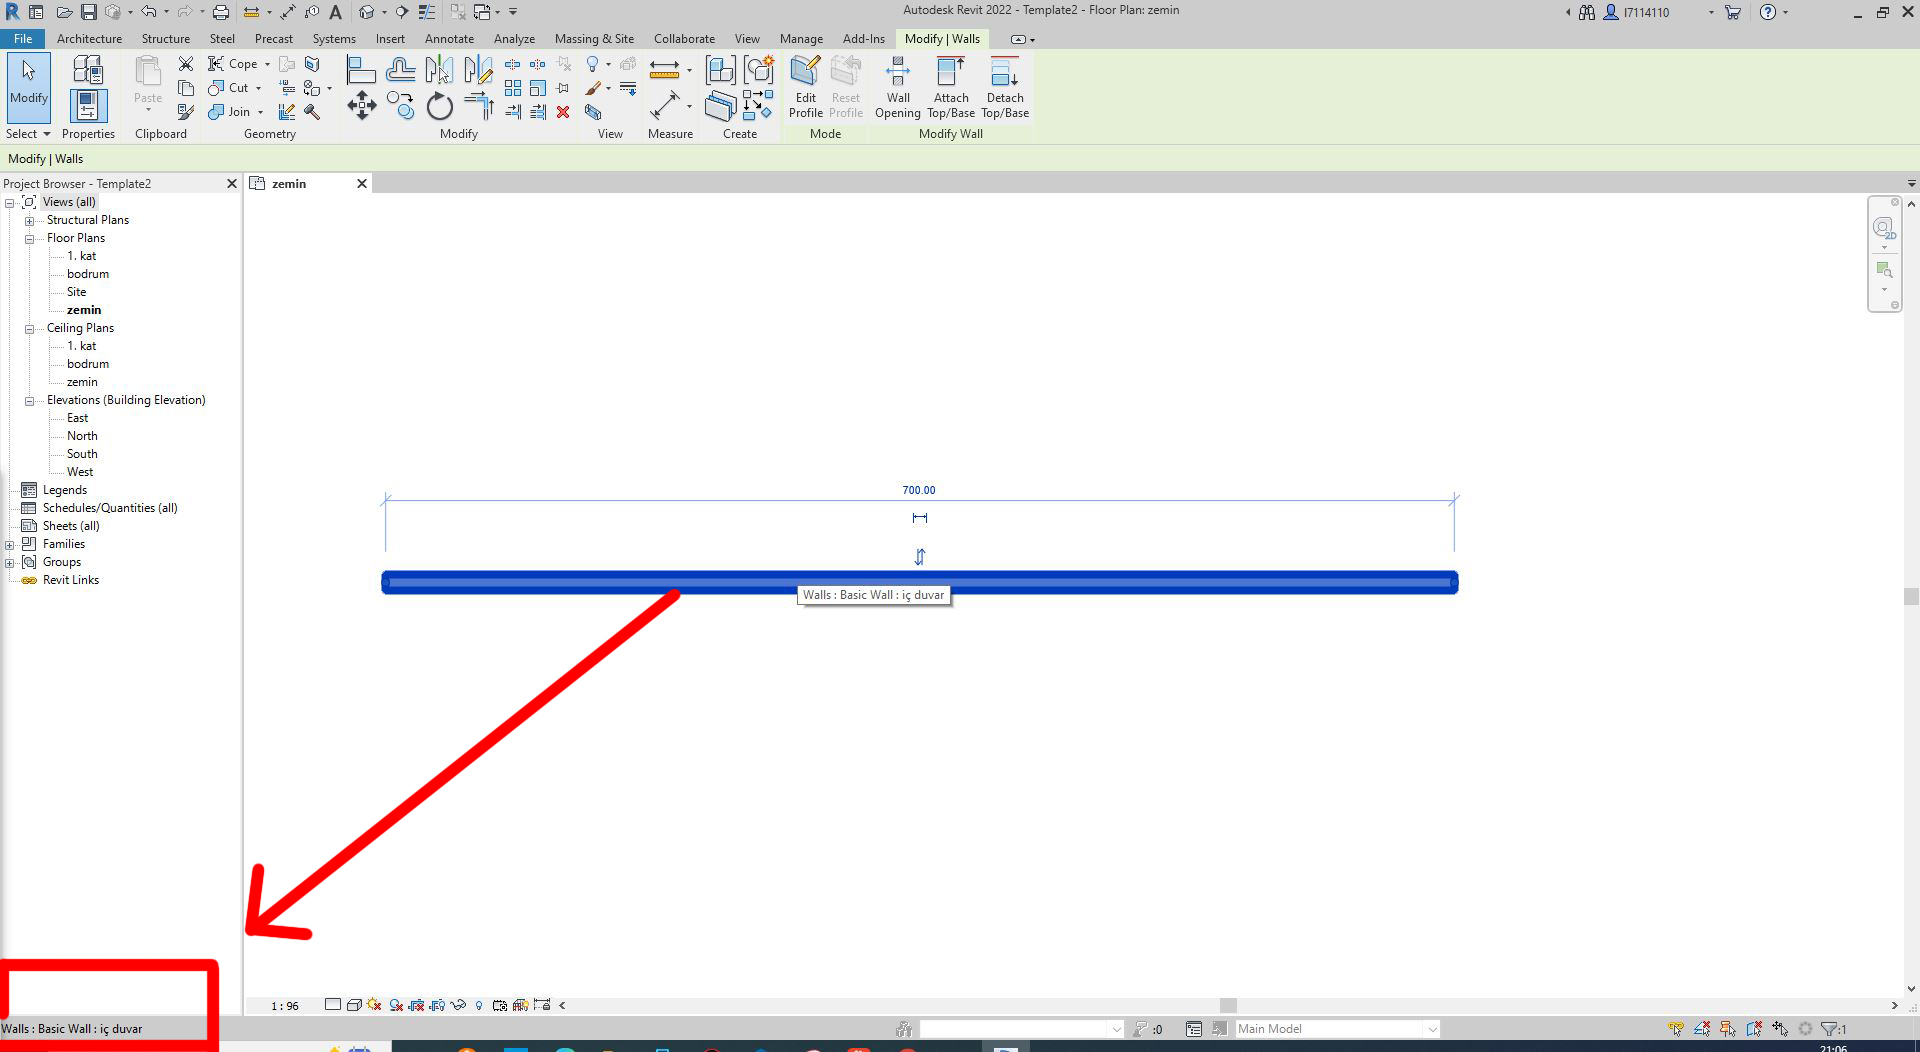Toggle Select Links in status bar
The width and height of the screenshot is (1920, 1052).
[x=1676, y=1028]
